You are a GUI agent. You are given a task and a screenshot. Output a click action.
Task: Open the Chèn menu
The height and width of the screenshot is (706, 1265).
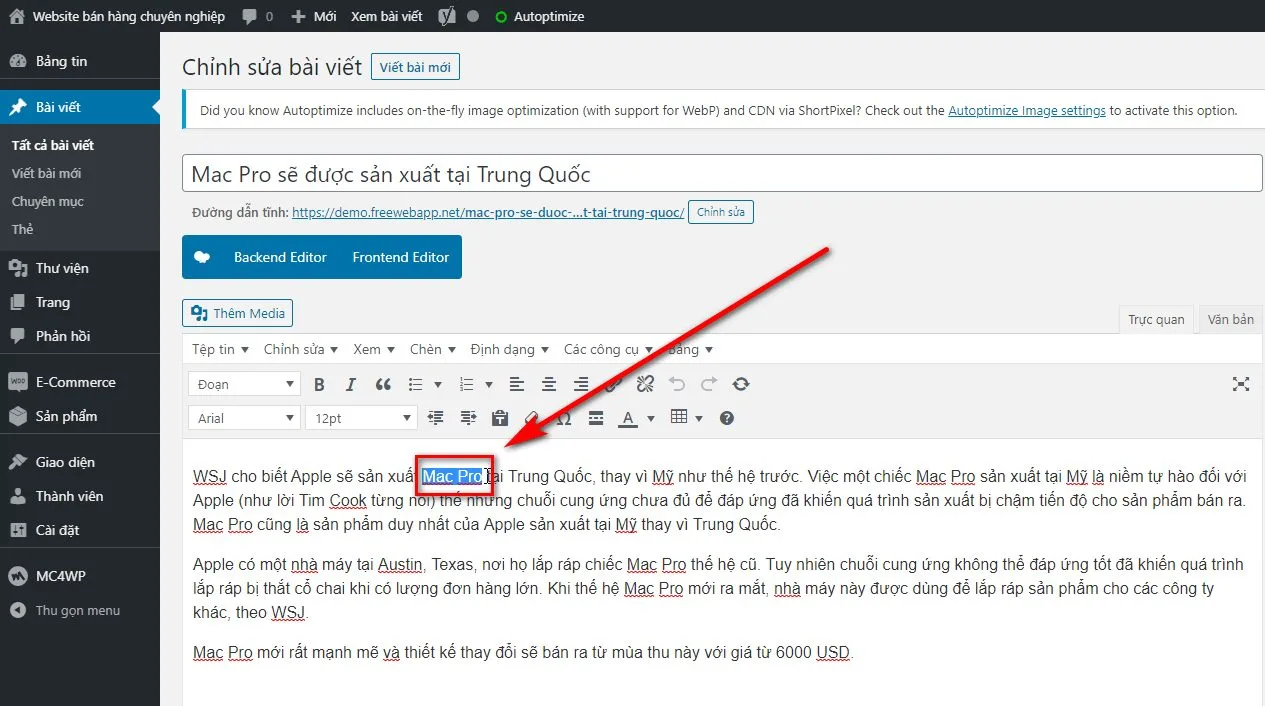(432, 349)
